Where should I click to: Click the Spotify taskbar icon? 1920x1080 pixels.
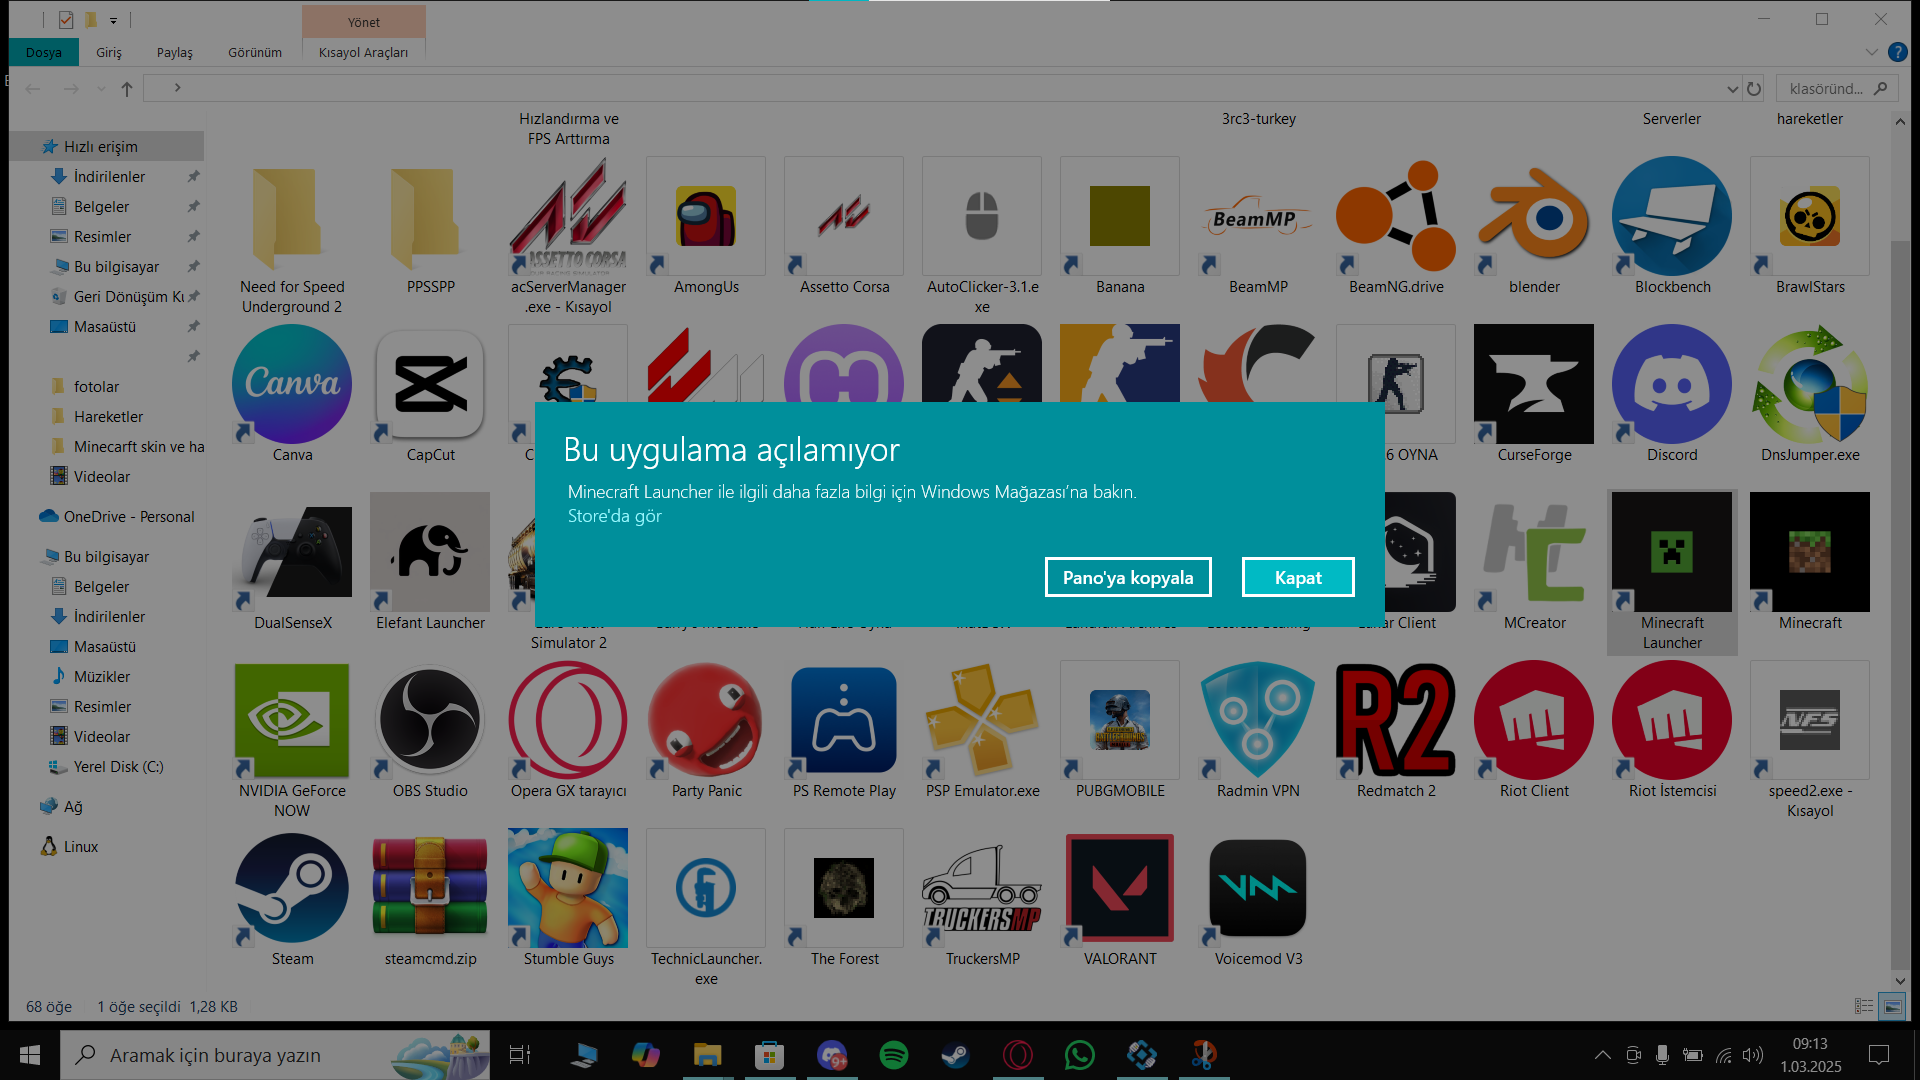coord(893,1055)
